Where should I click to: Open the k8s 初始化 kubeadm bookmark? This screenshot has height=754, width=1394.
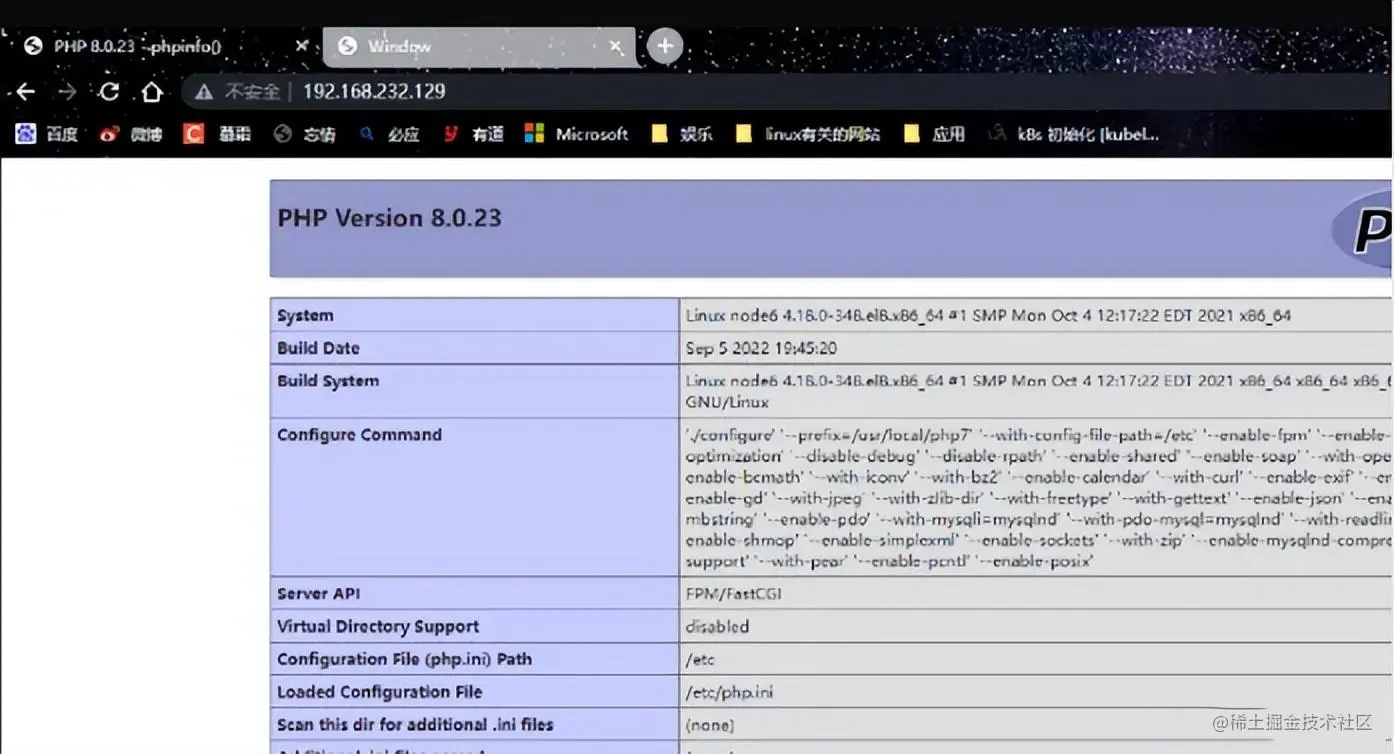coord(1074,134)
